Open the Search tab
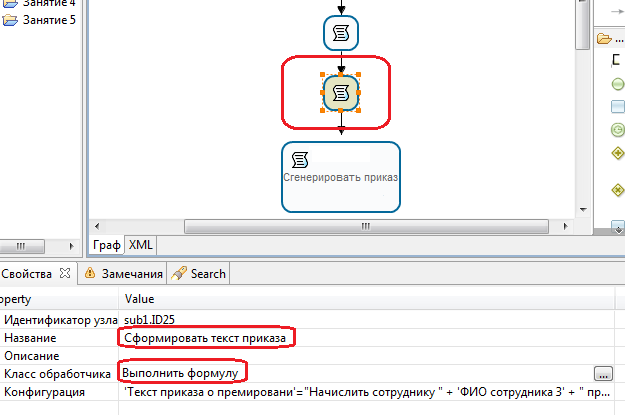Image resolution: width=625 pixels, height=415 pixels. point(200,273)
